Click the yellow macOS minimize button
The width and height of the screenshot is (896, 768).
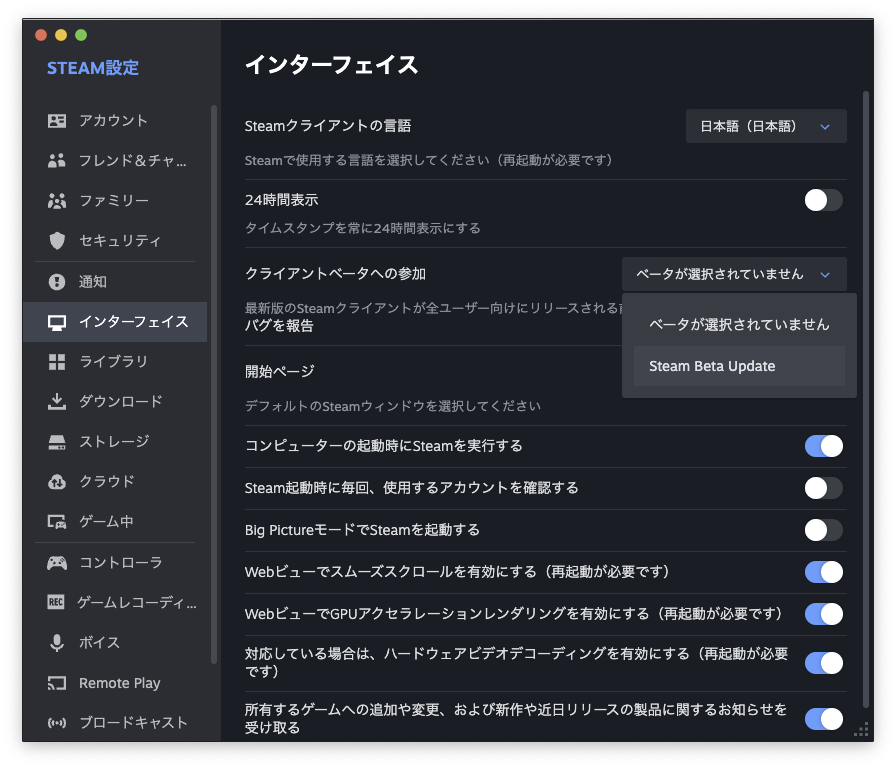point(61,35)
